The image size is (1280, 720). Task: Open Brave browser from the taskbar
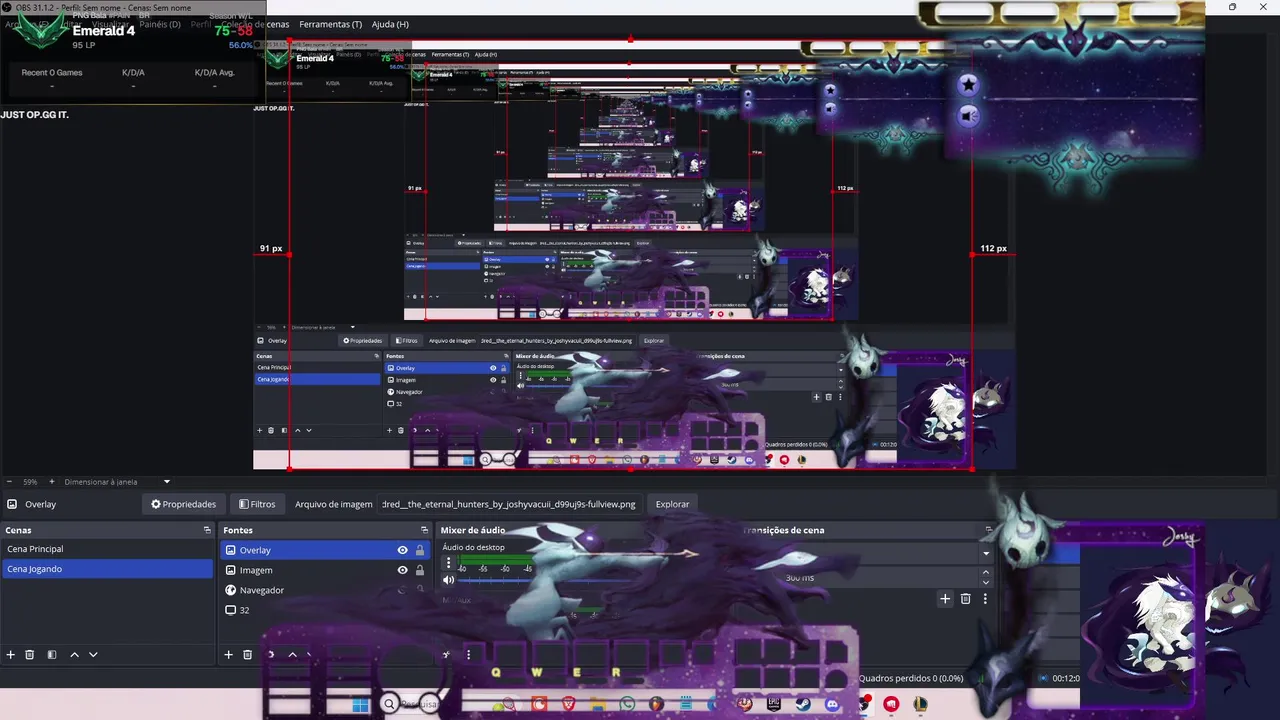[569, 704]
